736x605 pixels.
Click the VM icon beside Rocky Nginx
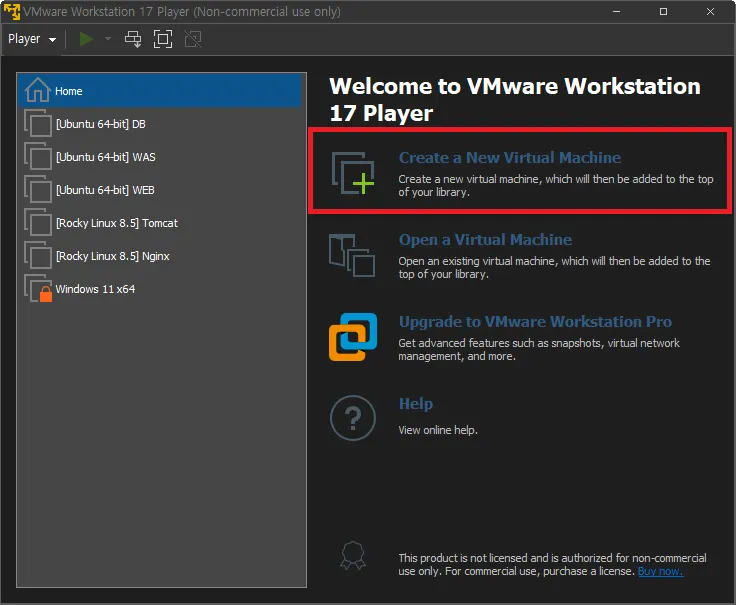click(38, 255)
